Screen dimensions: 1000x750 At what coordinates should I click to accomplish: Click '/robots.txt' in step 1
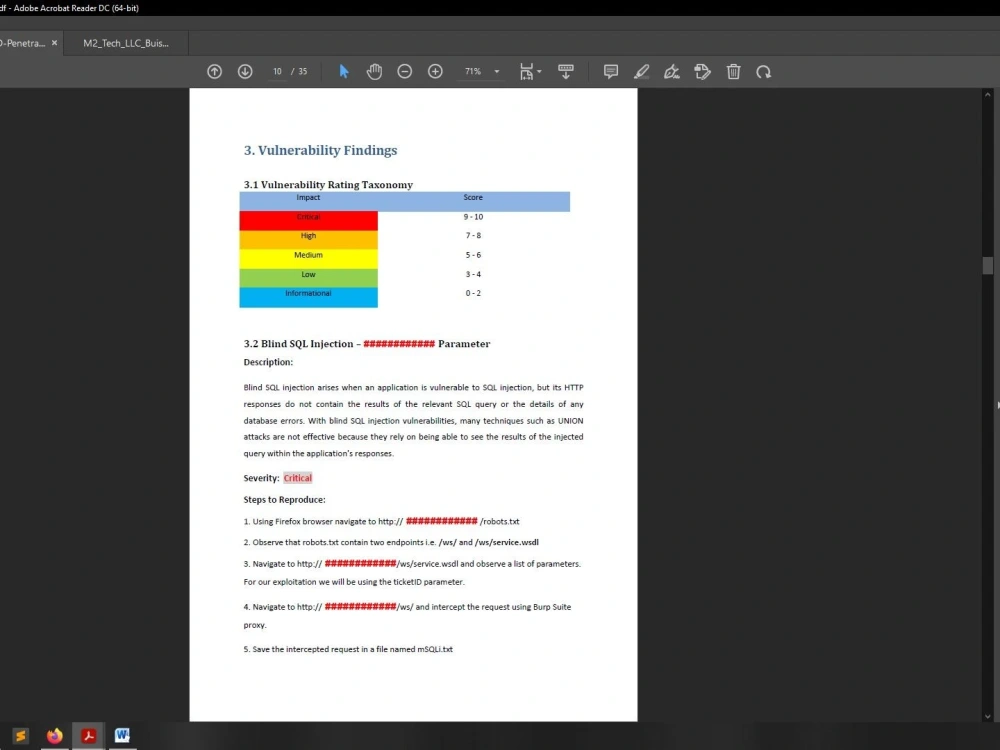pyautogui.click(x=499, y=522)
